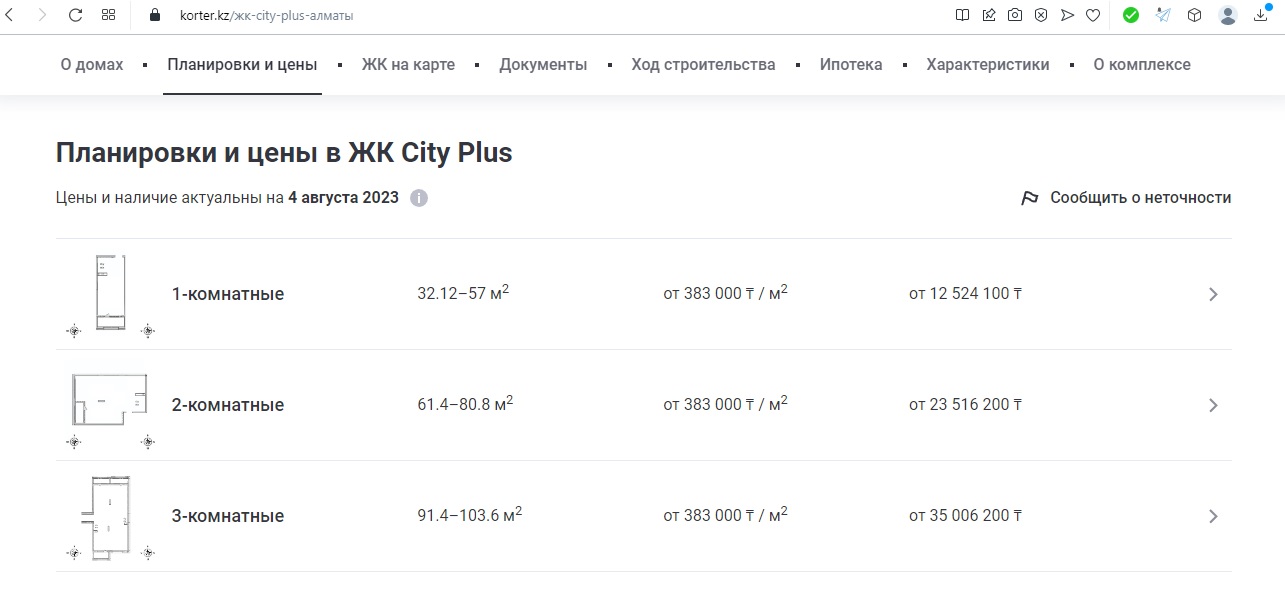The width and height of the screenshot is (1285, 597).
Task: Open the ad blocker shield icon
Action: (1041, 15)
